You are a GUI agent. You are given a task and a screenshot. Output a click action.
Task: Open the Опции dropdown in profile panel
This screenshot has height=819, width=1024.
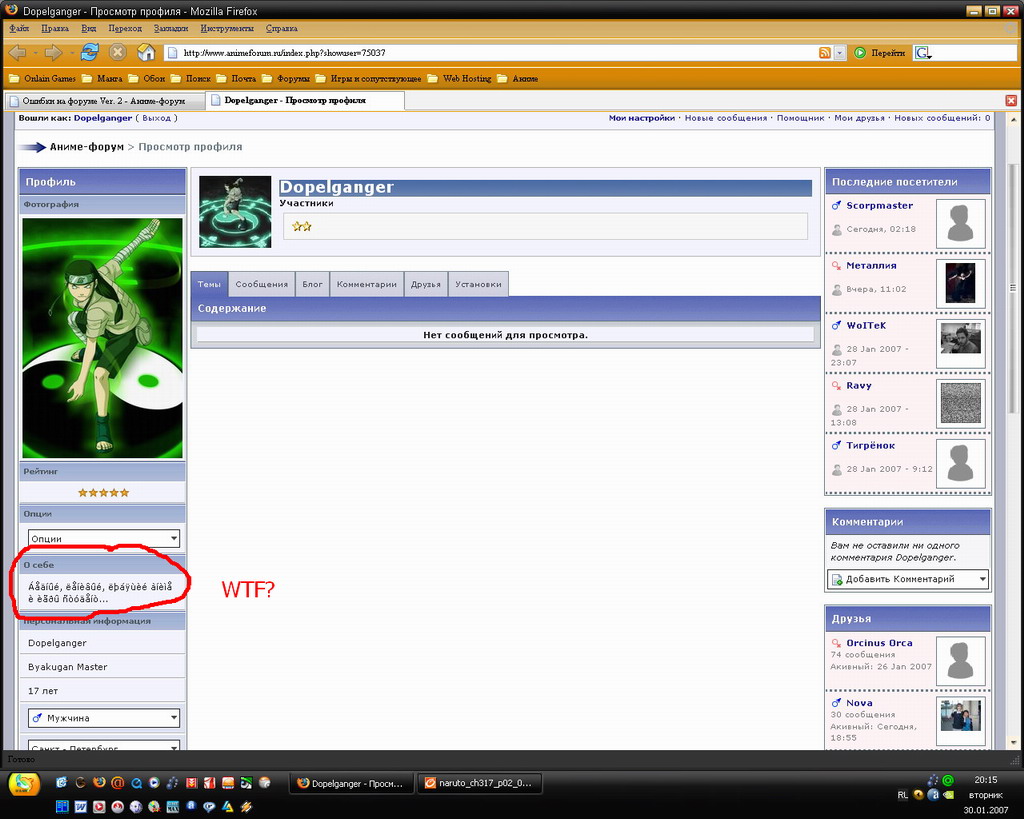click(x=103, y=539)
